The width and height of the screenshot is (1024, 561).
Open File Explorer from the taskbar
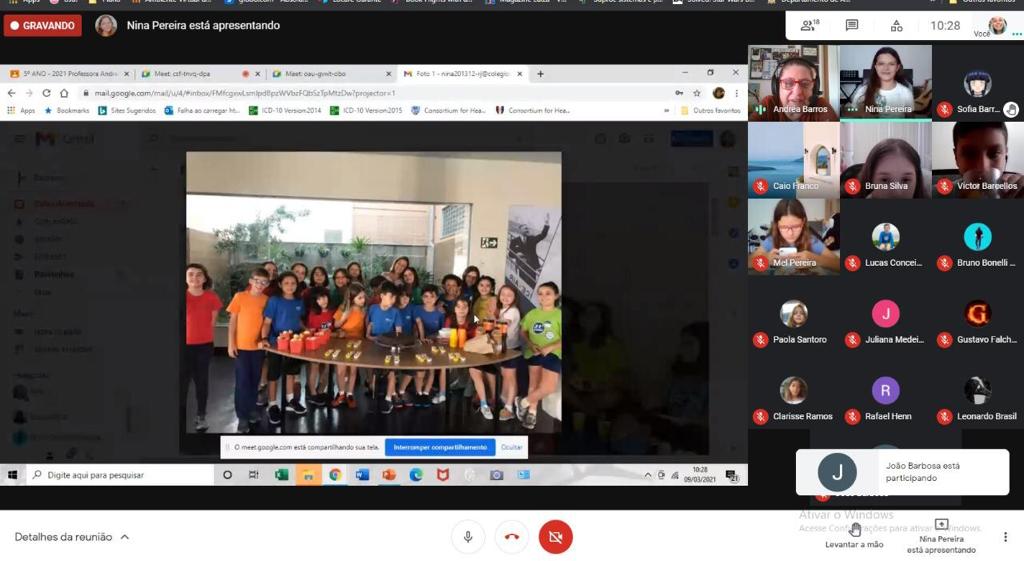click(308, 475)
